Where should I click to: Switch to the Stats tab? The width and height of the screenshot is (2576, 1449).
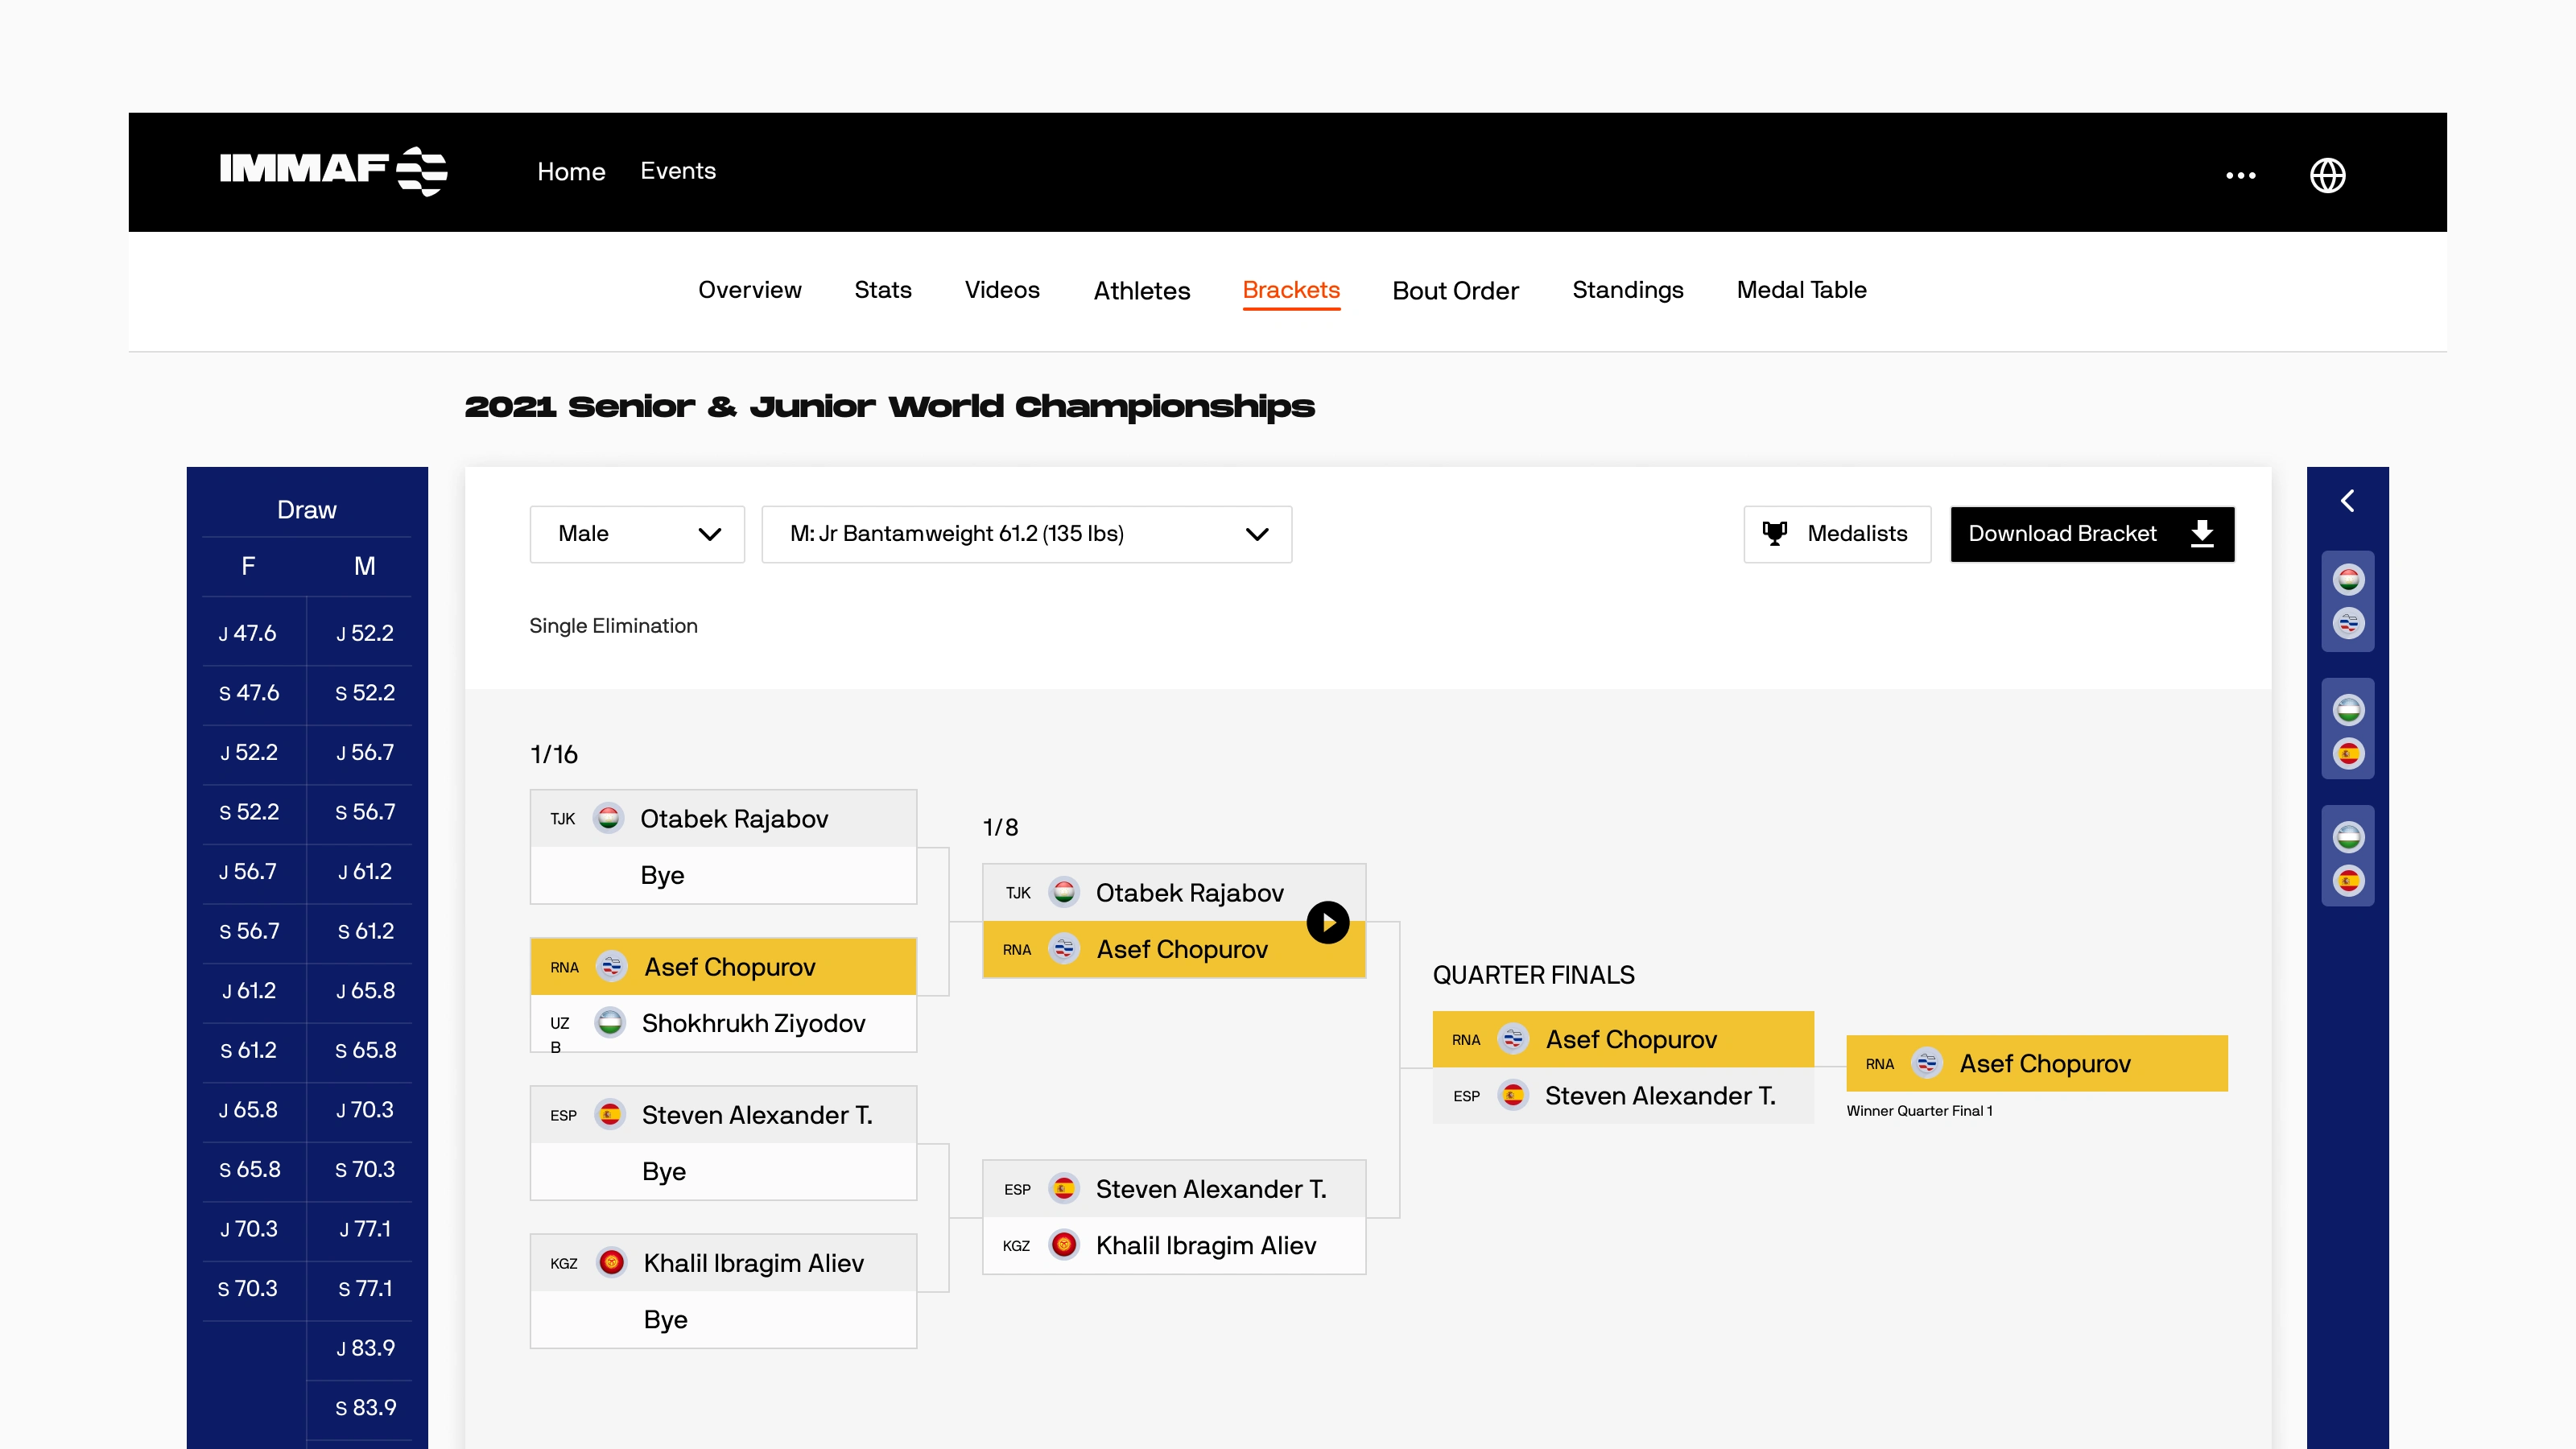coord(882,290)
